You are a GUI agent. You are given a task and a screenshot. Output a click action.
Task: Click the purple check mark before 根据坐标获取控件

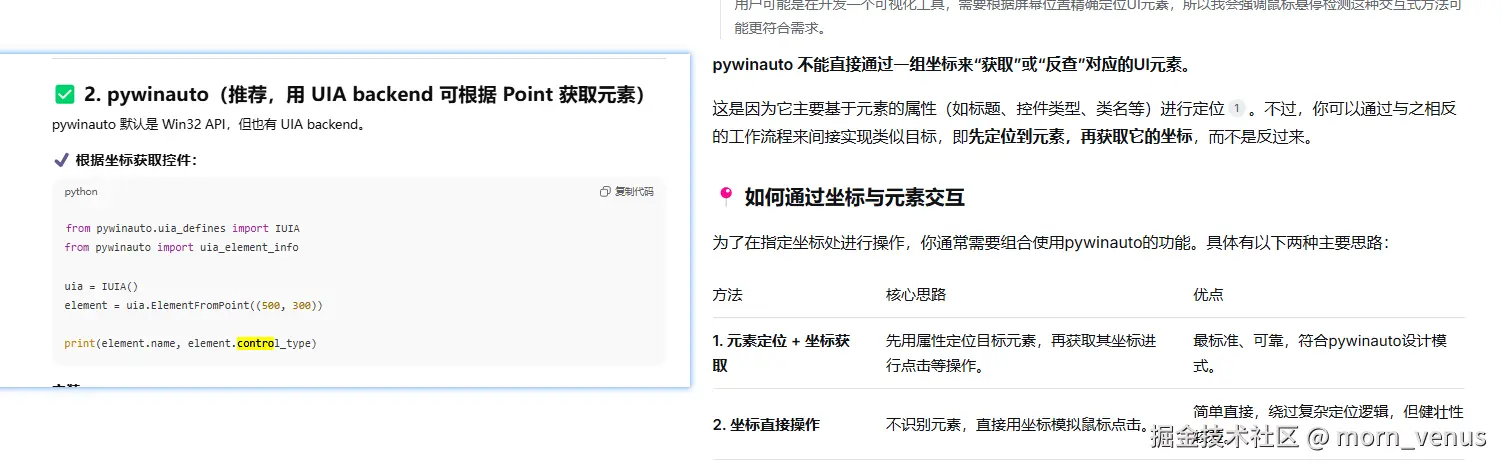tap(61, 160)
